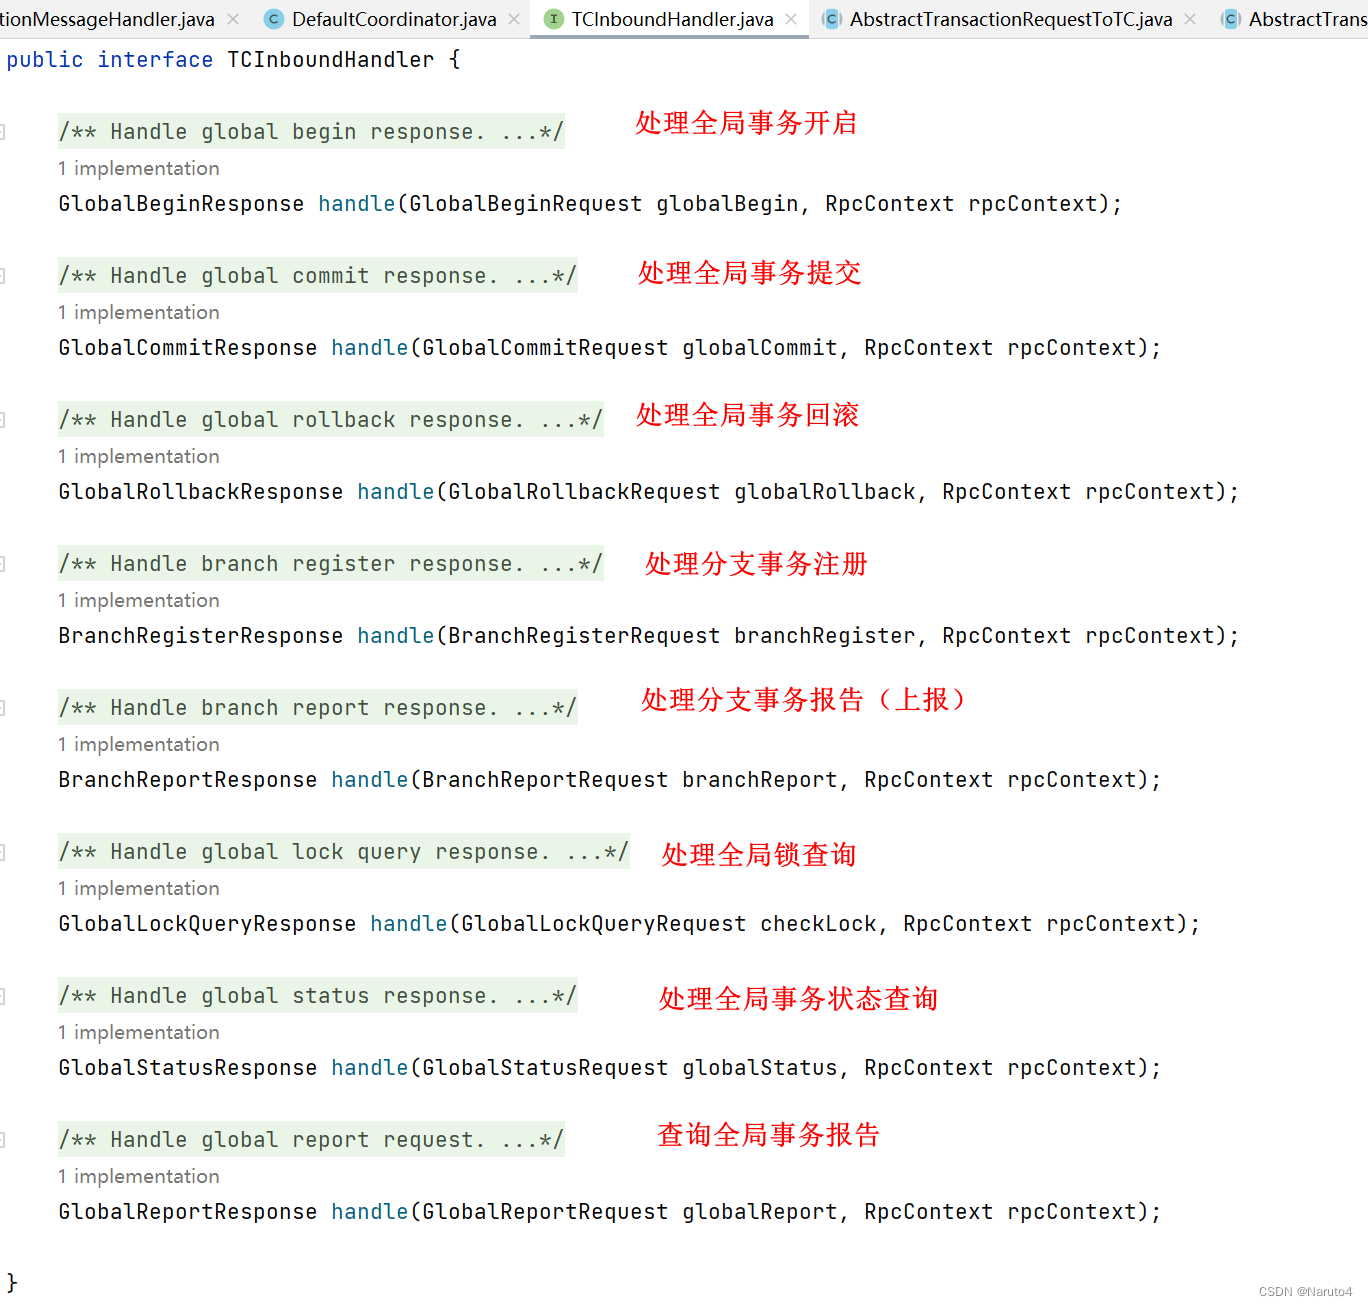Click the handle method returning GlobalRollbackResponse
Image resolution: width=1368 pixels, height=1306 pixels.
[396, 492]
